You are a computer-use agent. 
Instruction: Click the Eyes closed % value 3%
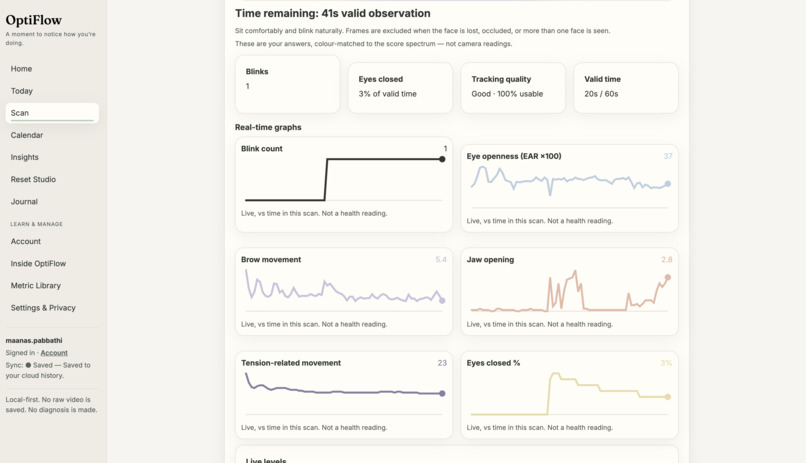click(666, 363)
